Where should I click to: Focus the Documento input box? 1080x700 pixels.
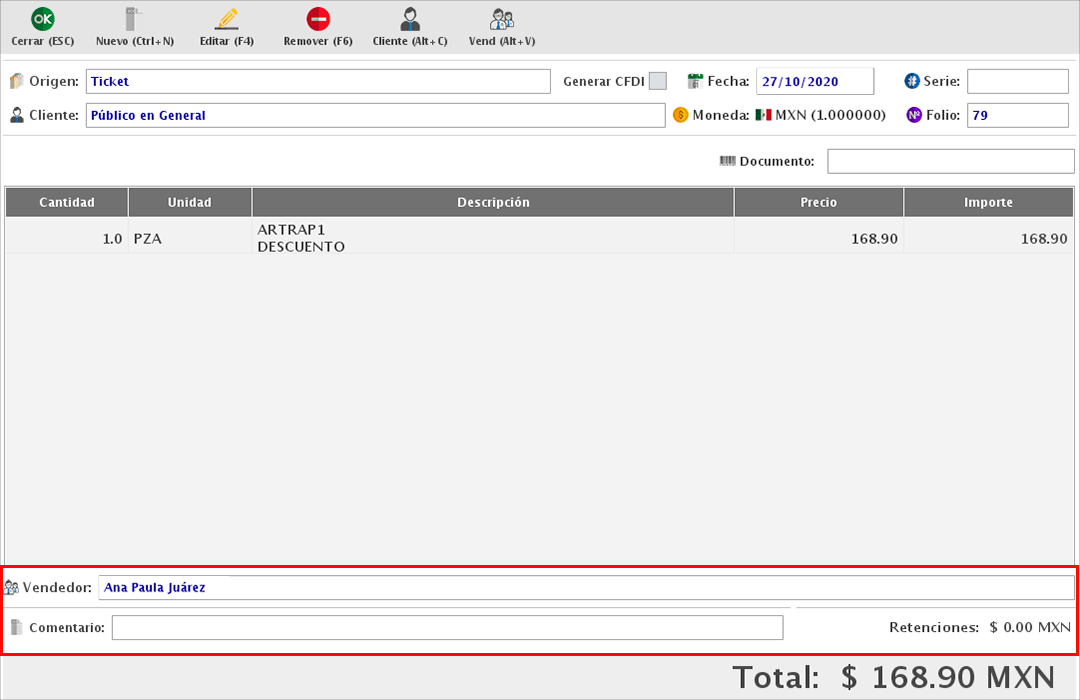tap(950, 161)
